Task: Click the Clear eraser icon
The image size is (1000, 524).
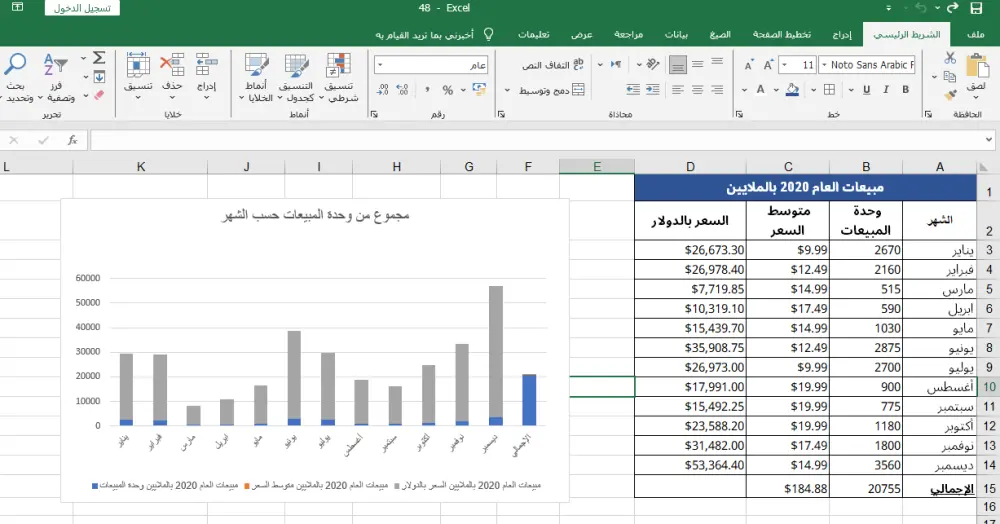Action: click(99, 95)
